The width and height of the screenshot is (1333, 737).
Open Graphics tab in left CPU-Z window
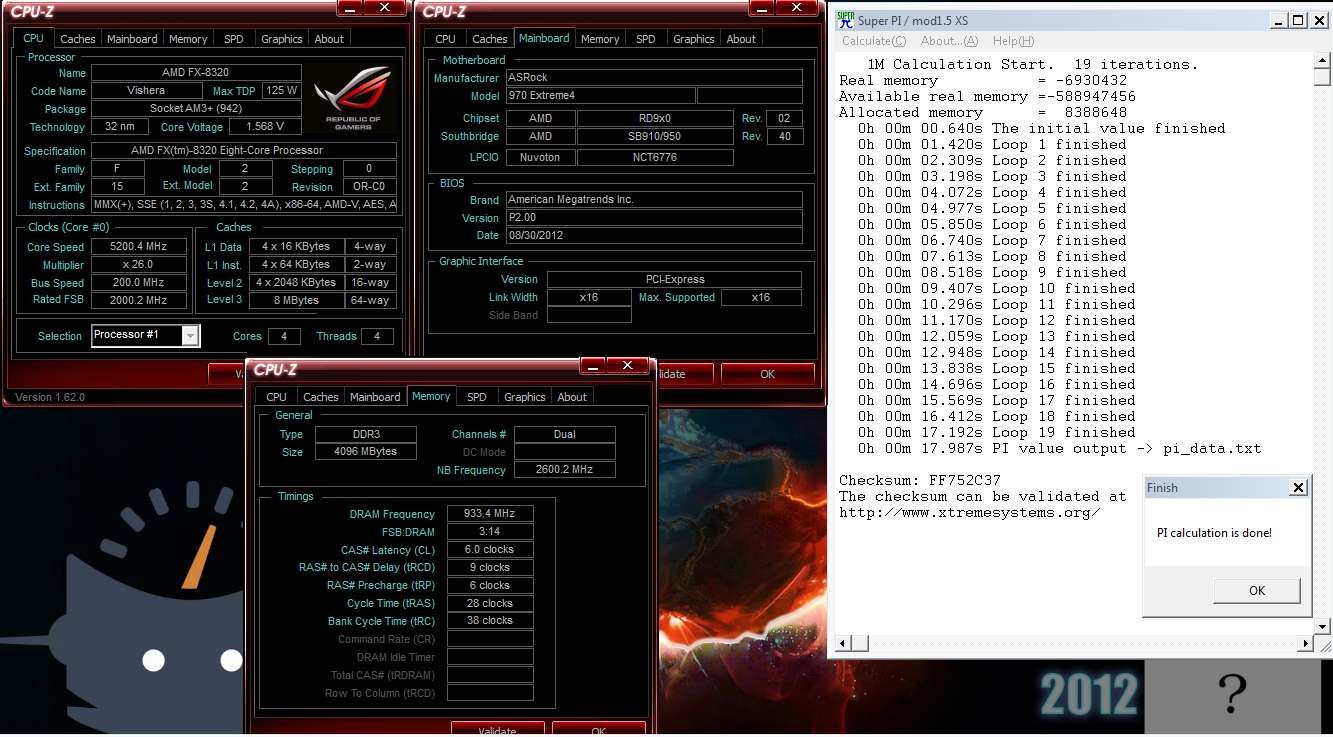pos(281,39)
